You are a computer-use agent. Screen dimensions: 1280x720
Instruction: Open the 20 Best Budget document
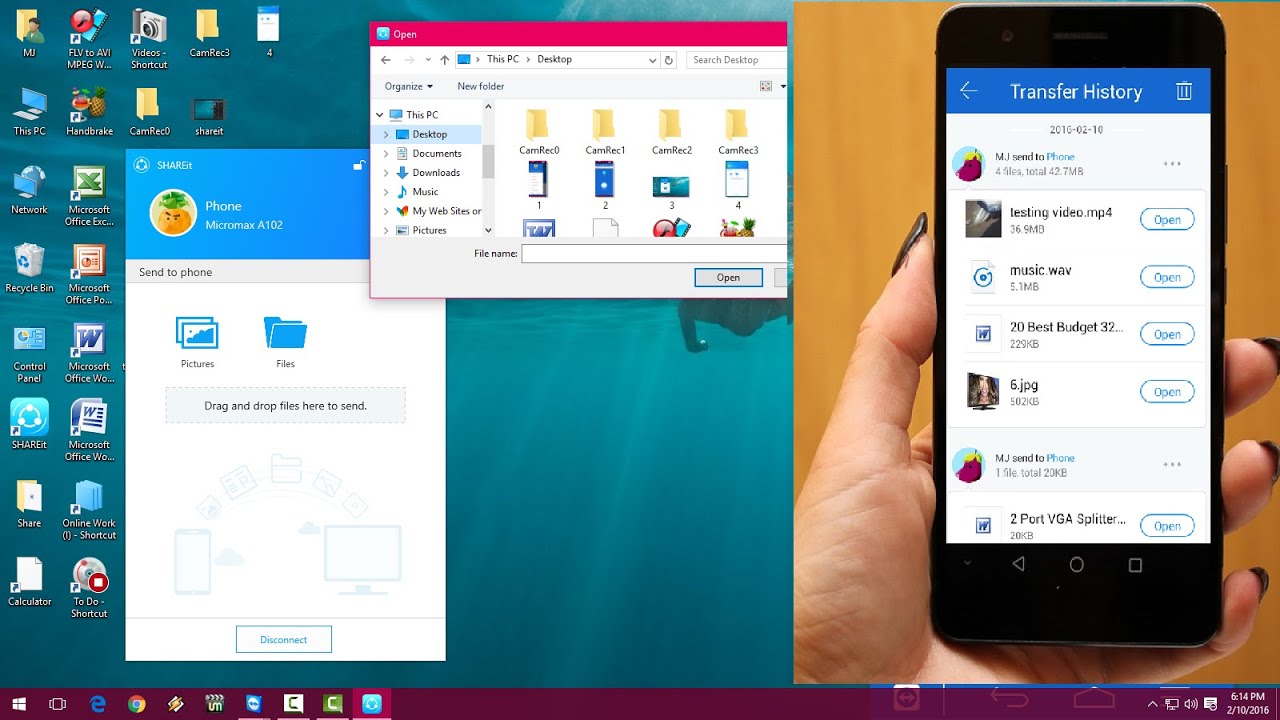pyautogui.click(x=1167, y=334)
